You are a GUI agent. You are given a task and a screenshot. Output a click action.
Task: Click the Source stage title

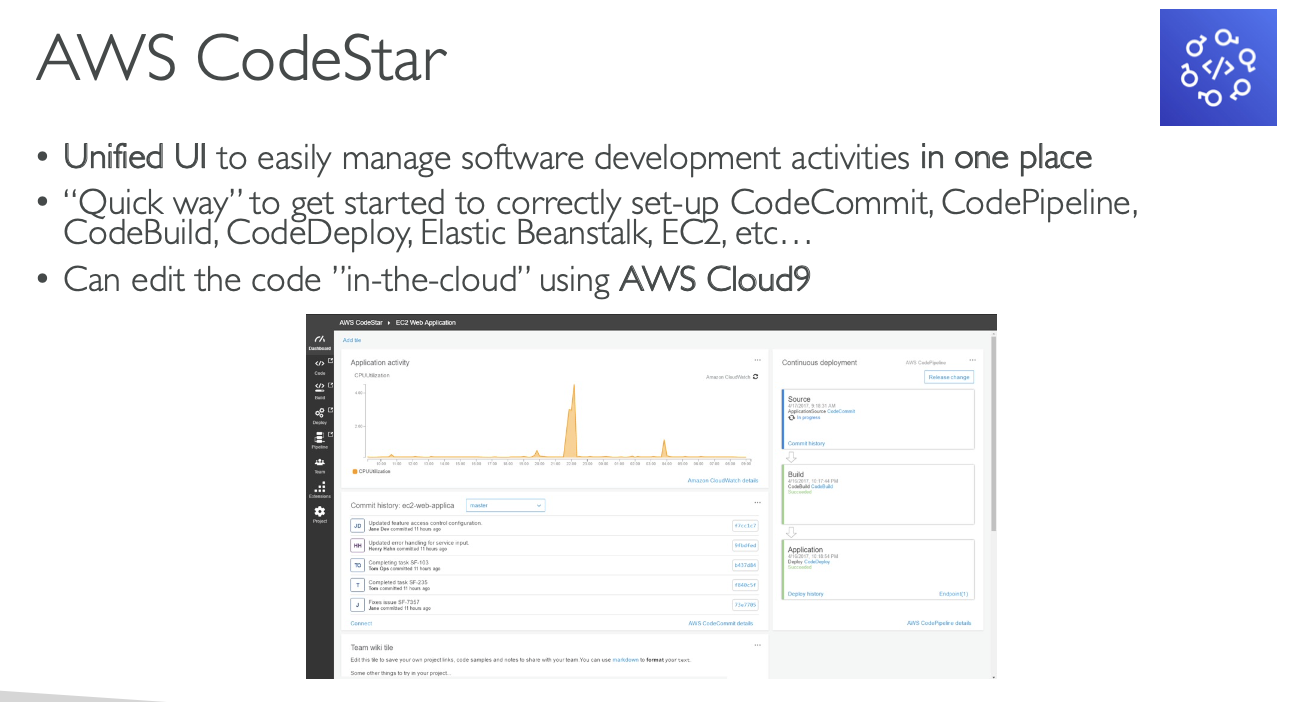click(x=799, y=400)
